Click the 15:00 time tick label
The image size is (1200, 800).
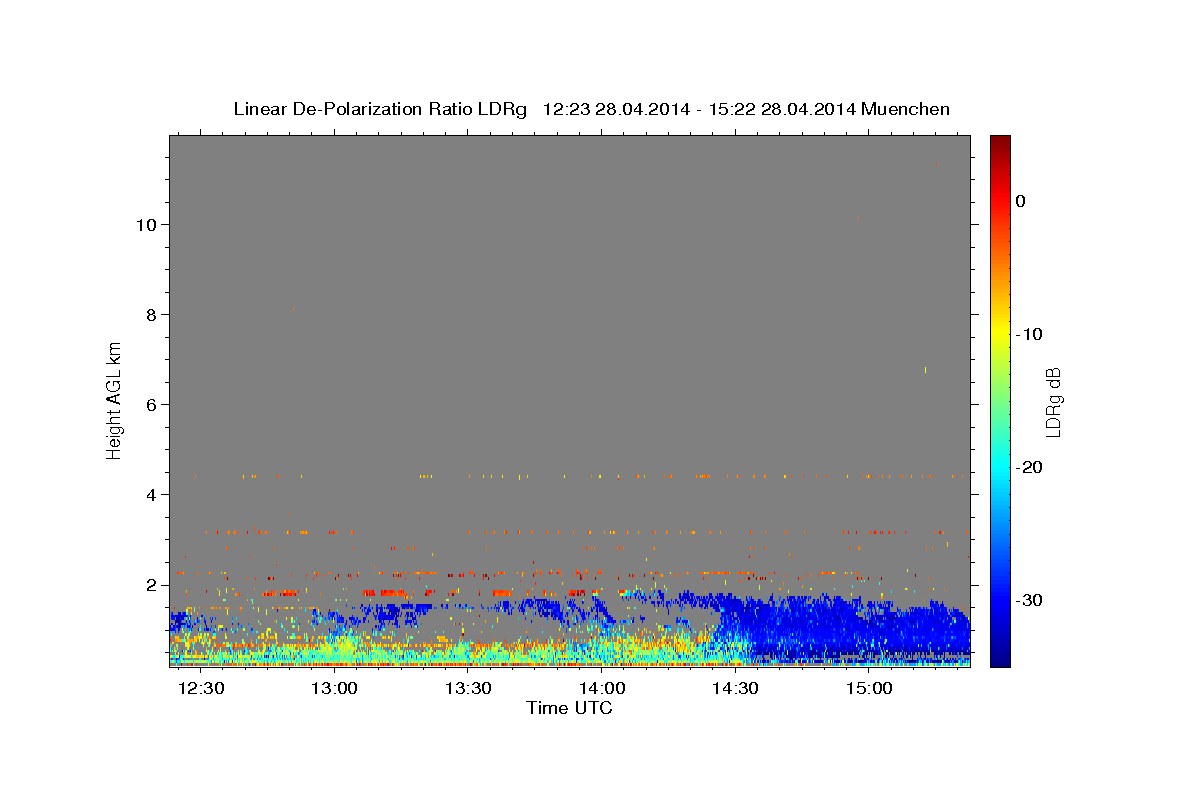point(870,689)
